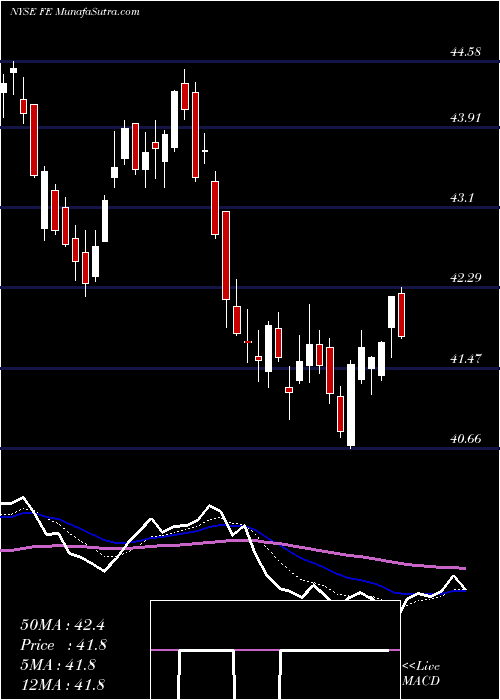The width and height of the screenshot is (500, 700).
Task: Click the Price : 41.8 readout
Action: tap(63, 645)
